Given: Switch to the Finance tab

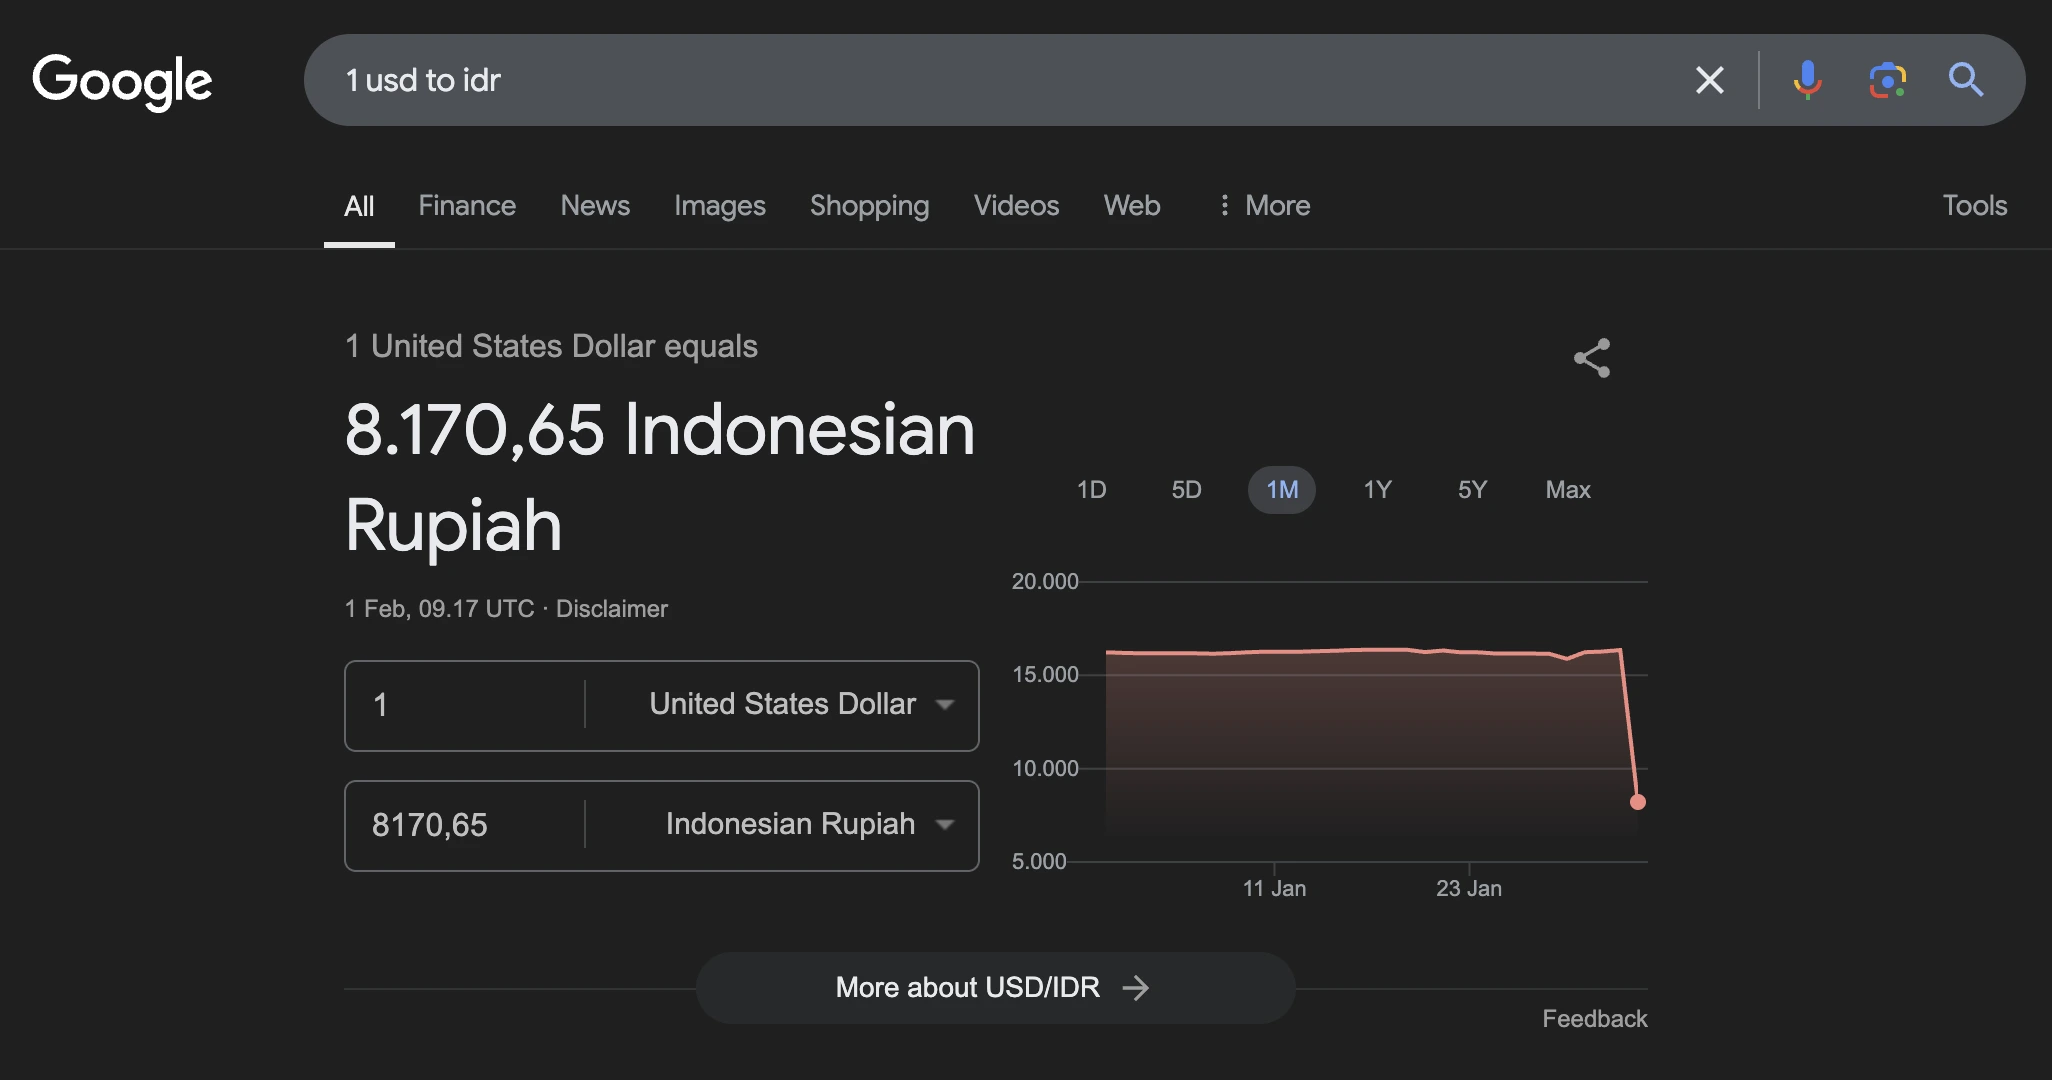Looking at the screenshot, I should (x=467, y=205).
